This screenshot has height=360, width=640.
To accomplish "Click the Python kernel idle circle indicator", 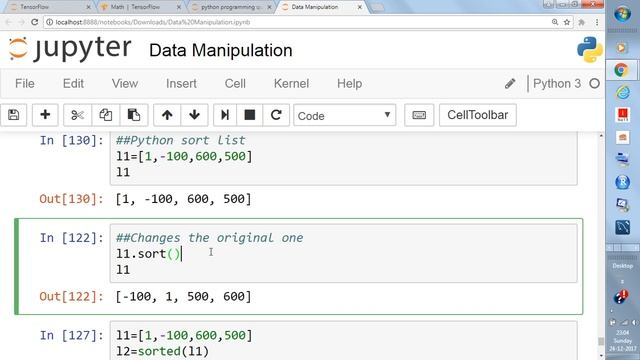I will tap(594, 84).
